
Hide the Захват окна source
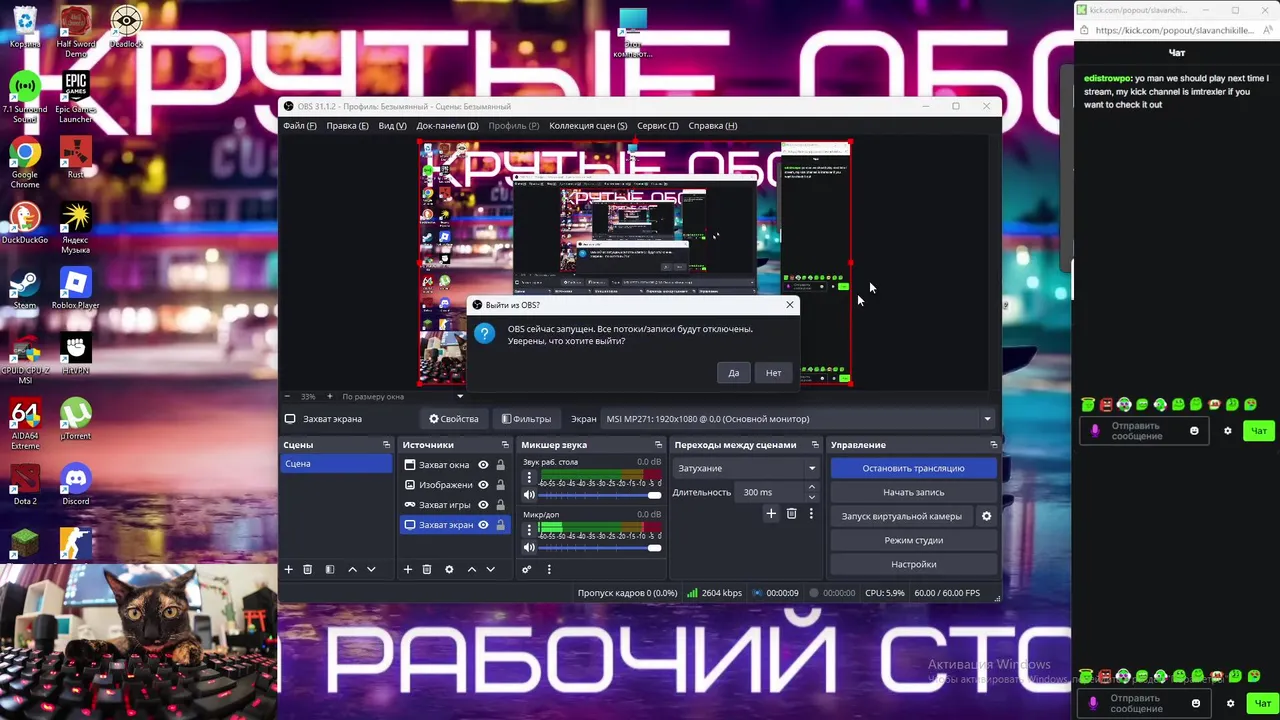pos(483,464)
